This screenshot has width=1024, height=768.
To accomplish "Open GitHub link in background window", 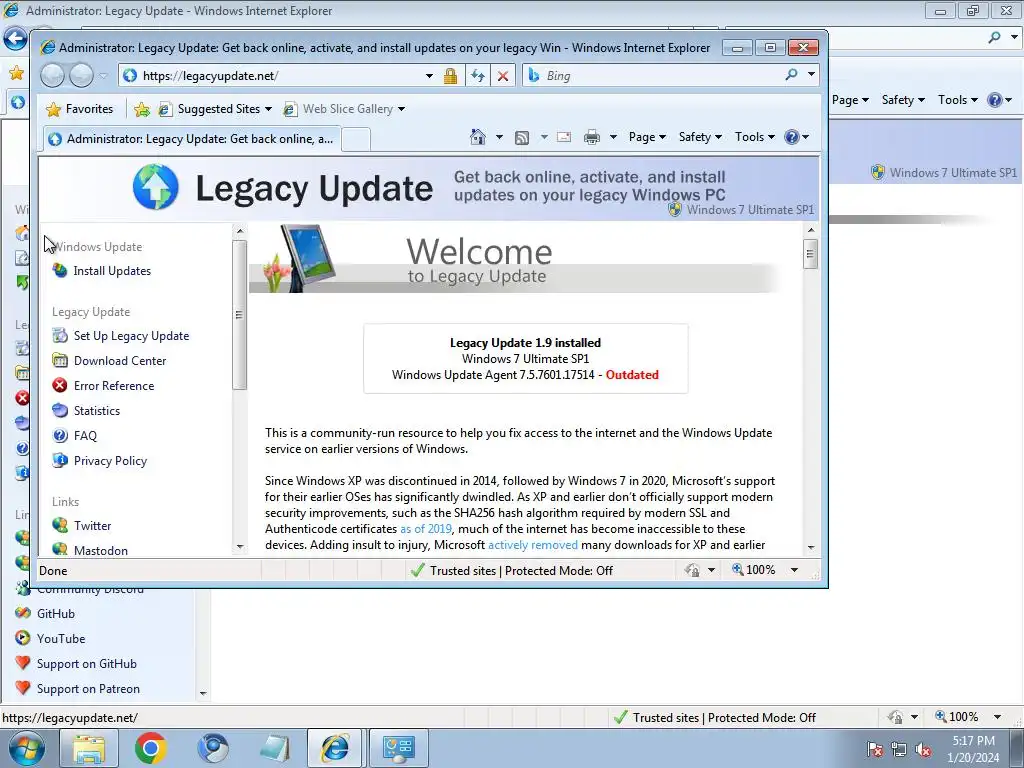I will pos(56,614).
